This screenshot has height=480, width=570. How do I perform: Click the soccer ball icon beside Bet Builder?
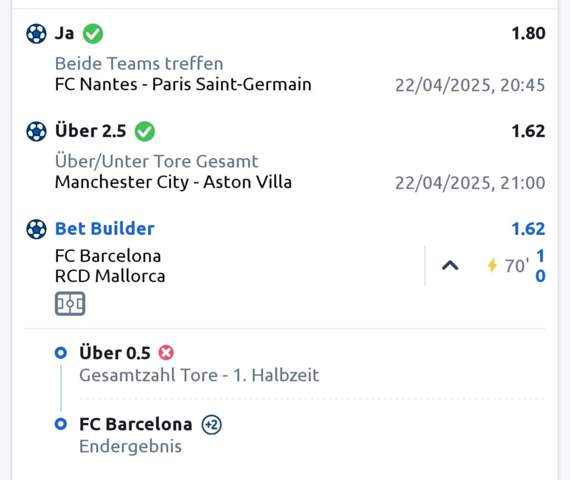coord(36,229)
